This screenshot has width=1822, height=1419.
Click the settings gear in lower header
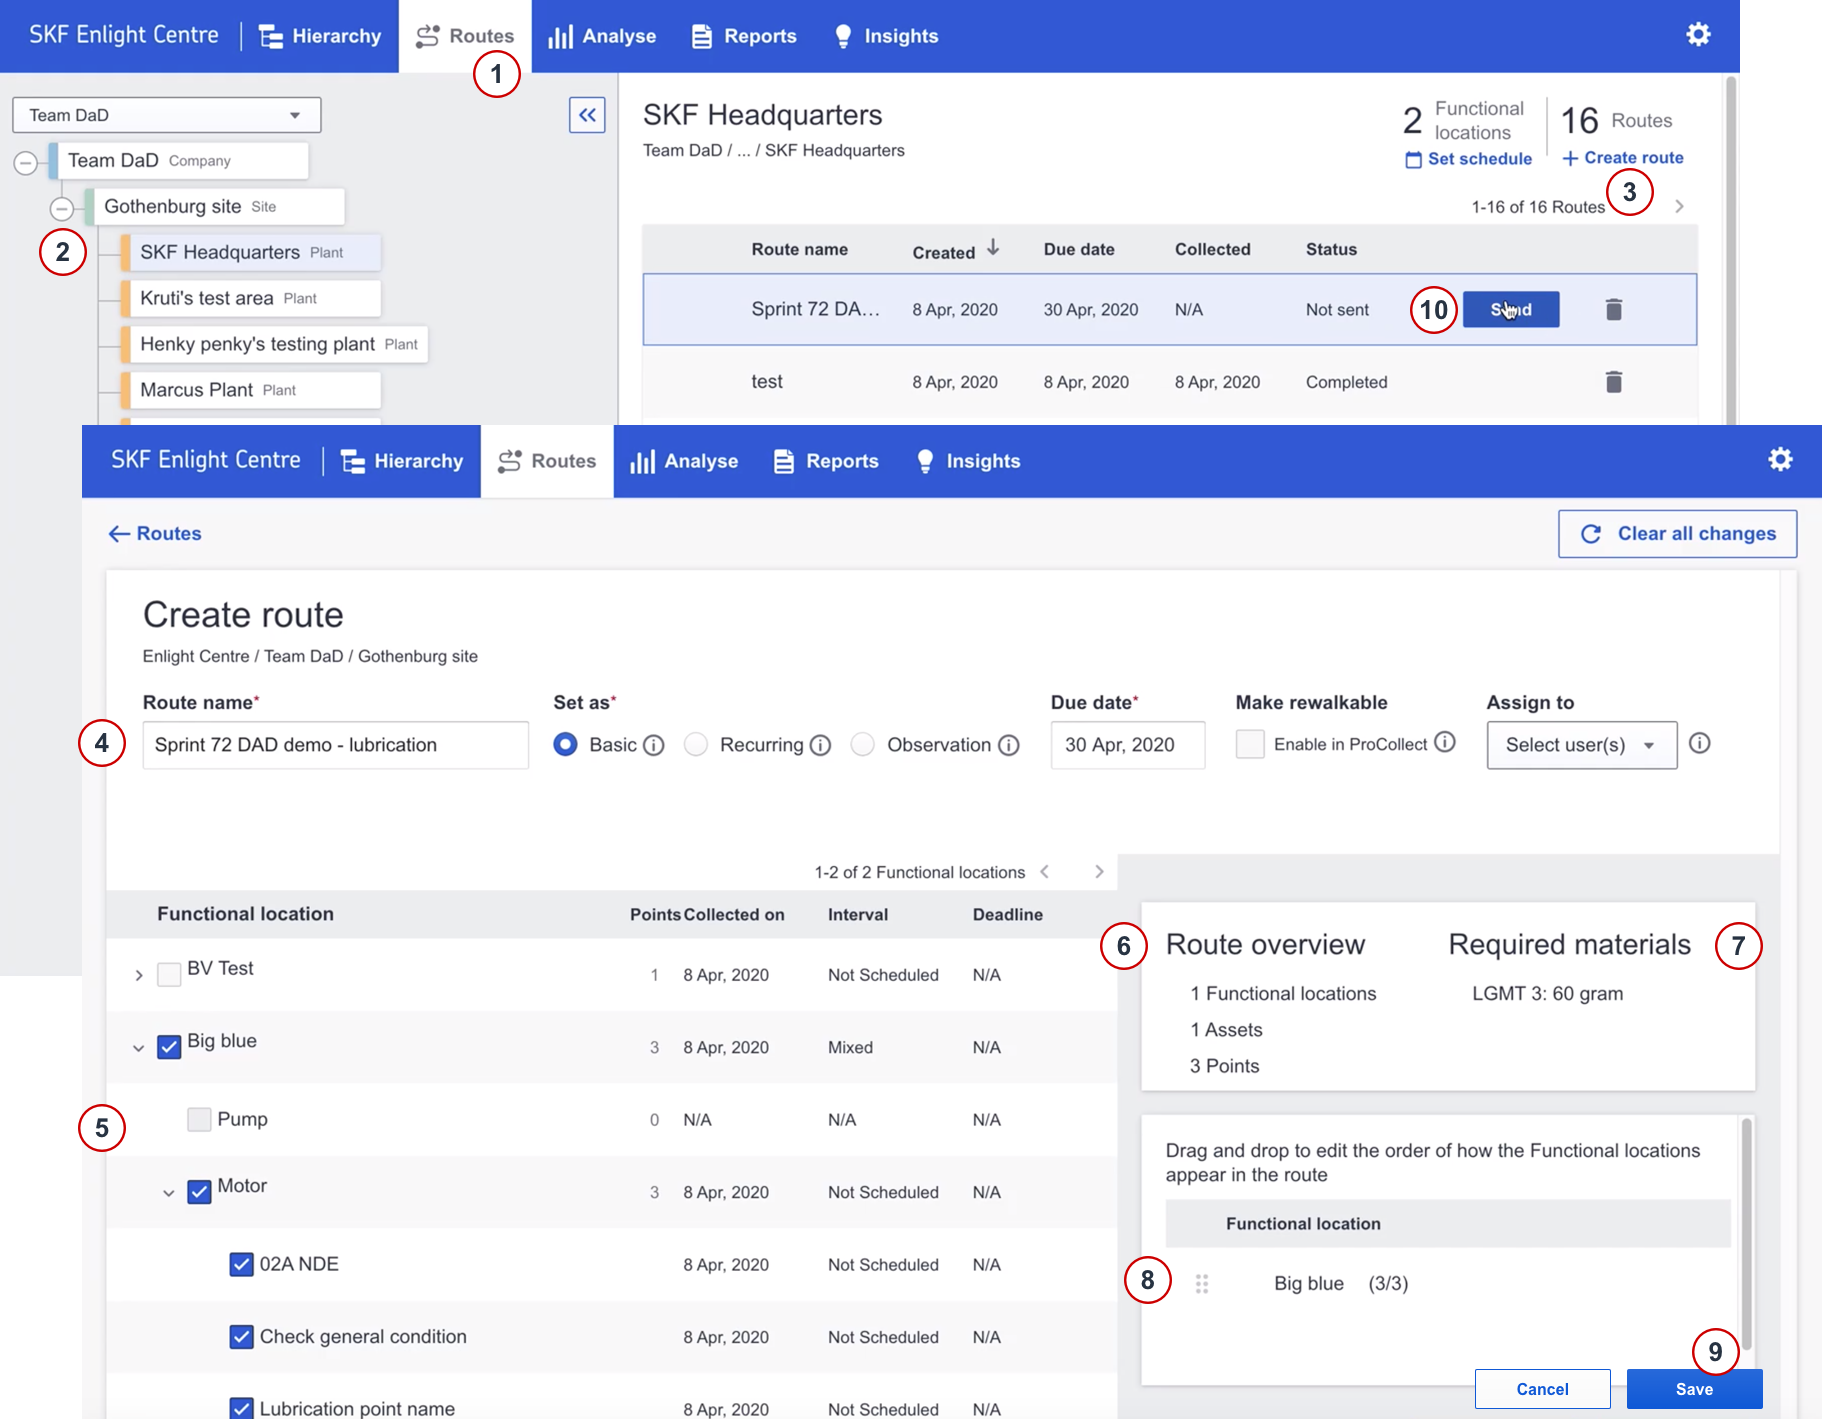pos(1780,460)
